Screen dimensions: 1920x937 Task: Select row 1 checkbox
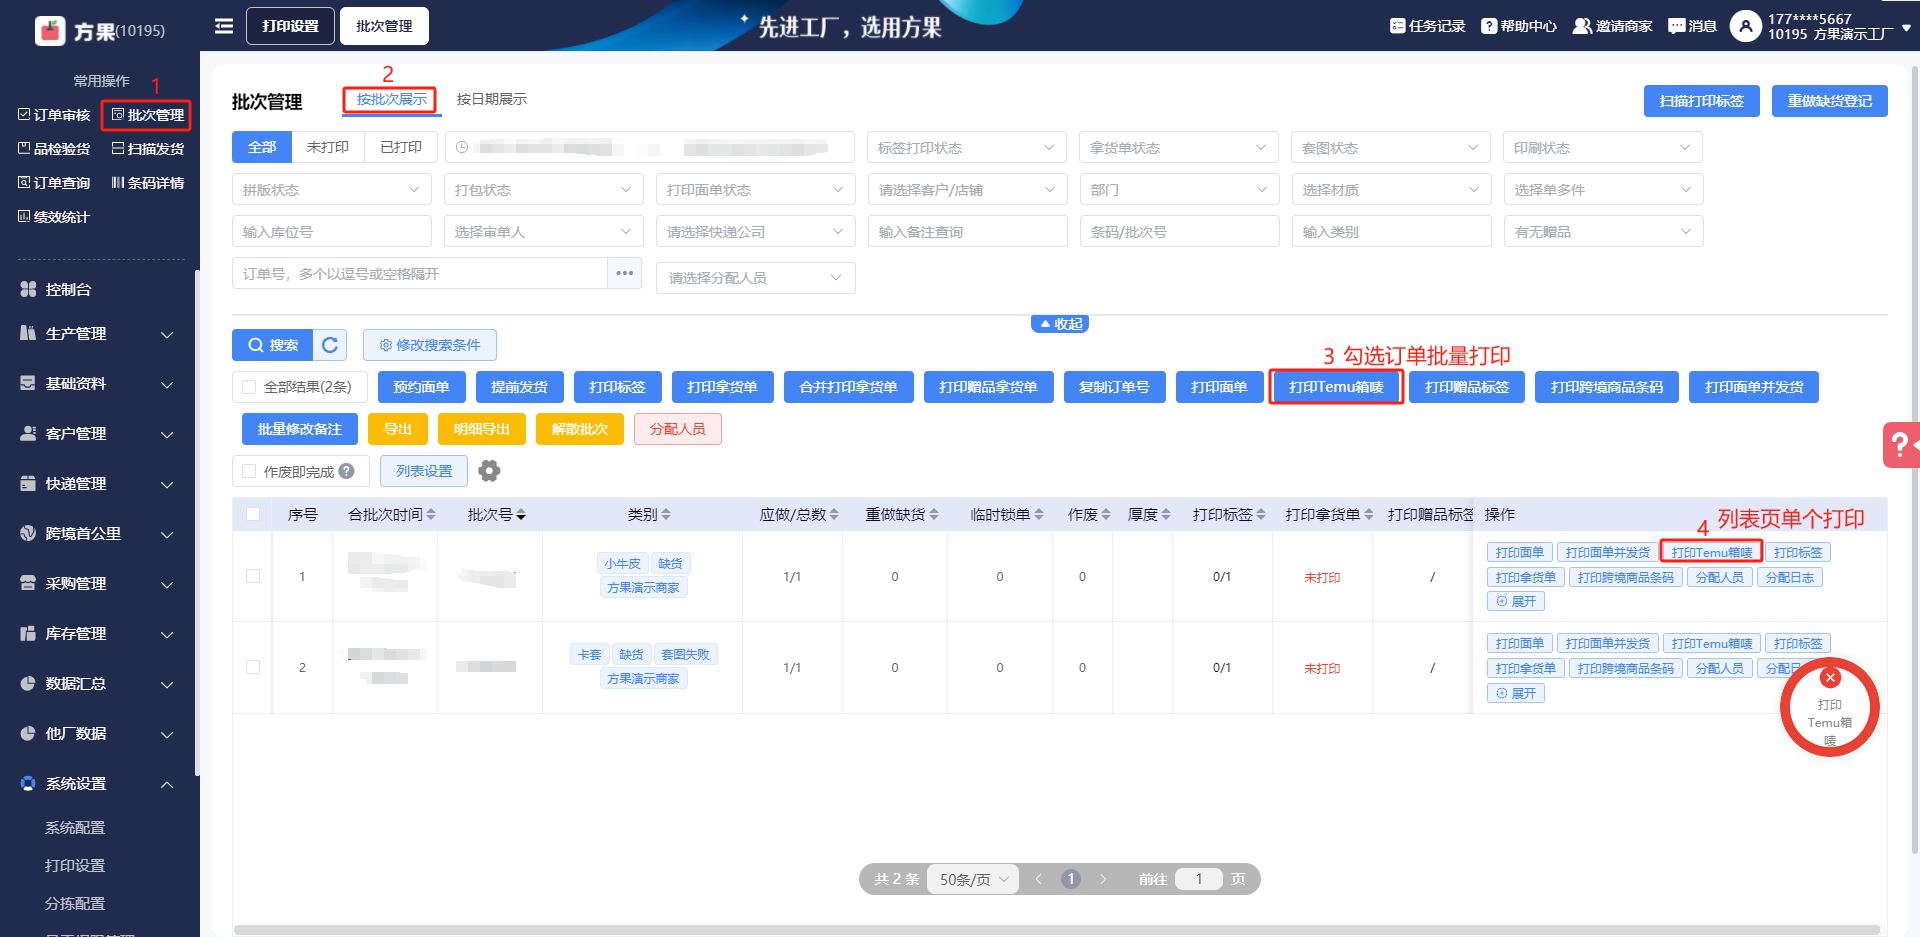(x=253, y=576)
